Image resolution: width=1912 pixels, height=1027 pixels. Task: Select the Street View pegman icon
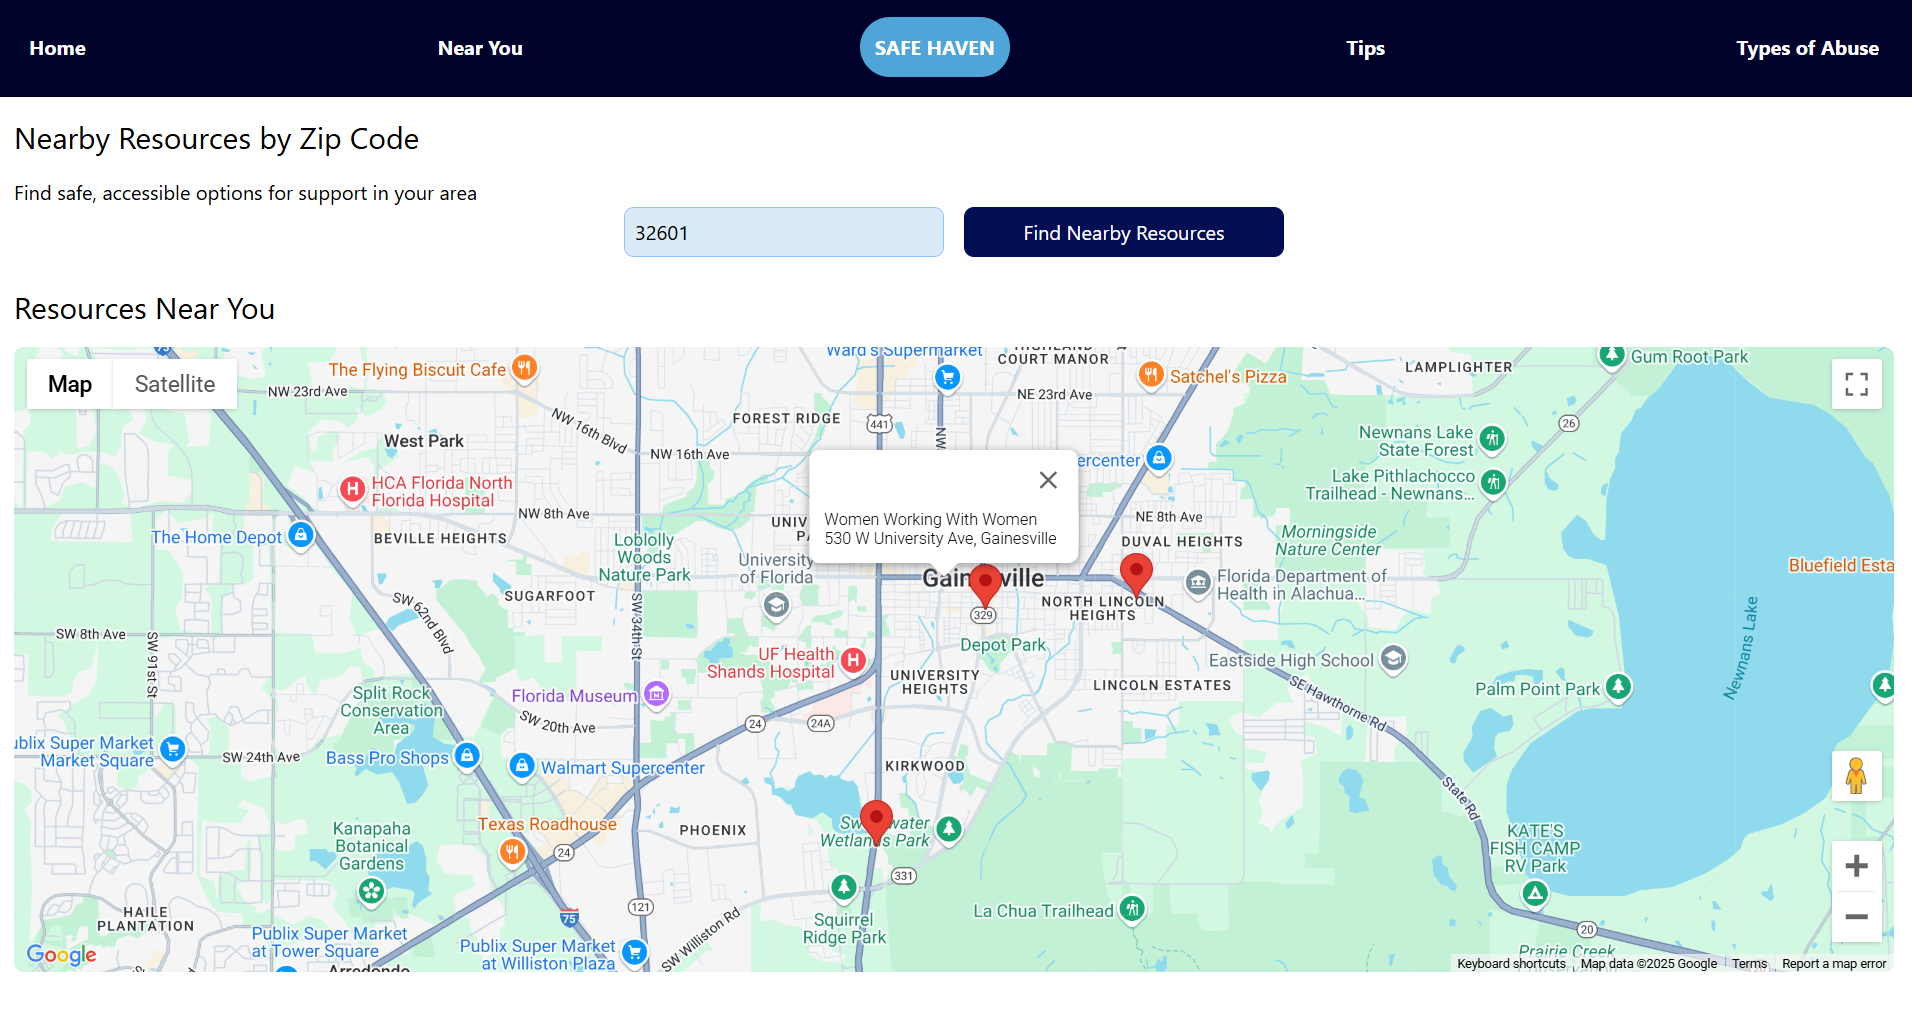point(1856,776)
